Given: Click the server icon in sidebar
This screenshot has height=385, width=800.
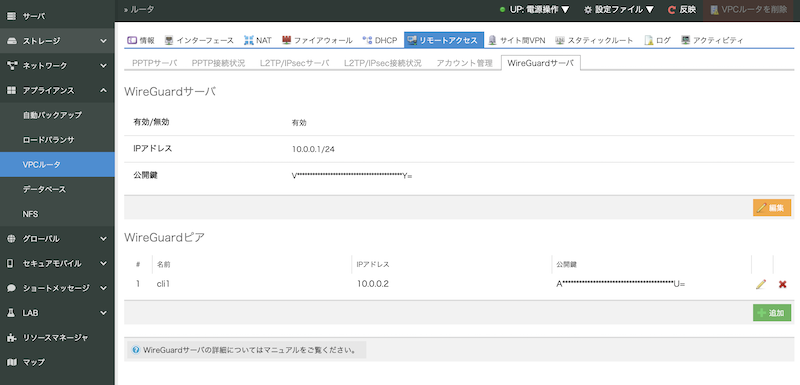Looking at the screenshot, I should 11,16.
